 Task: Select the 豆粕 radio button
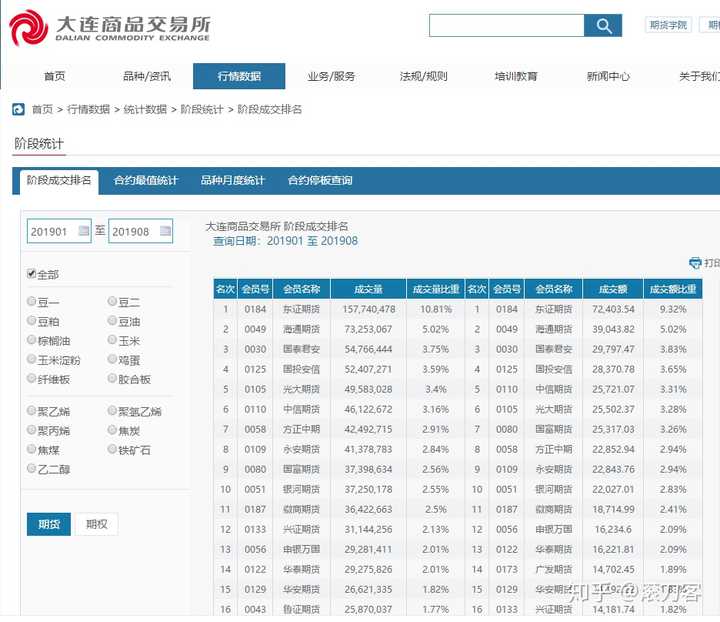31,320
